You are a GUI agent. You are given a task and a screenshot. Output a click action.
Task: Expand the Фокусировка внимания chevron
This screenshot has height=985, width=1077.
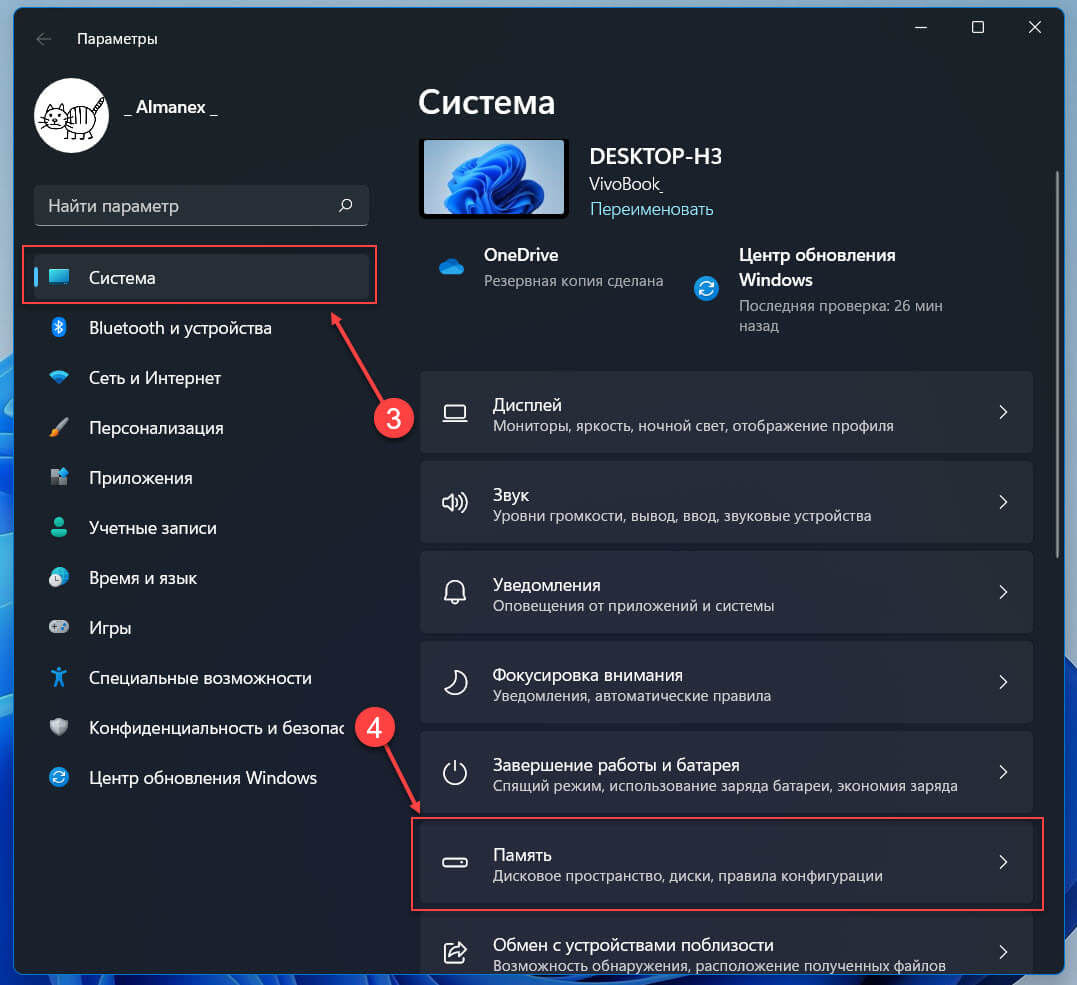(1004, 682)
